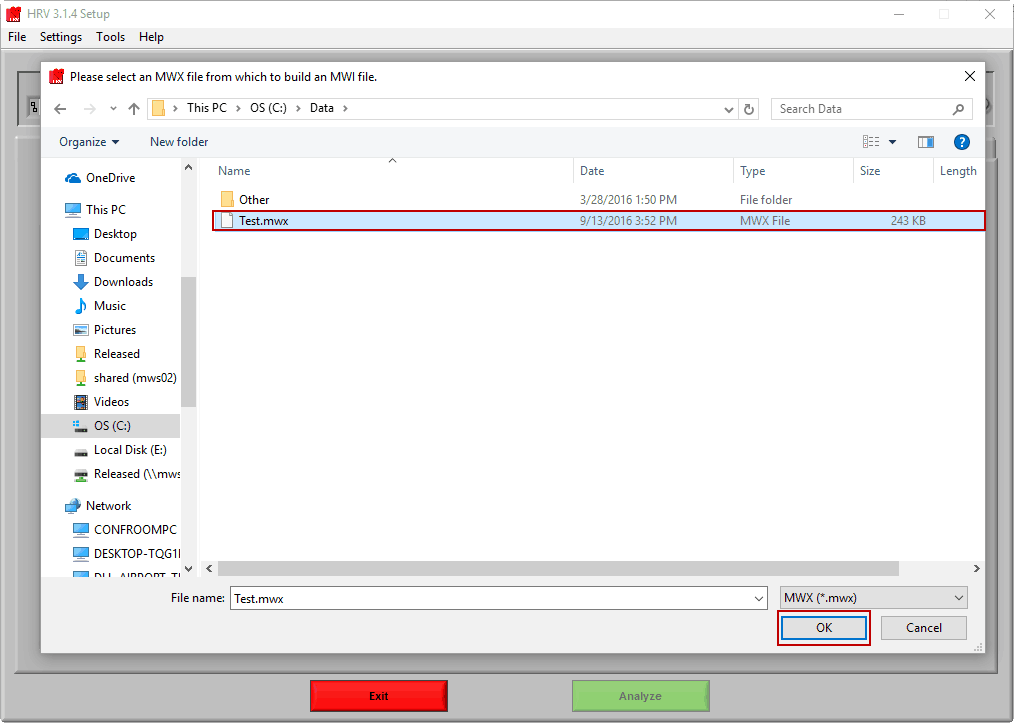The height and width of the screenshot is (723, 1014).
Task: Click the '3/28/2016 1:50 PM' date
Action: pos(628,200)
